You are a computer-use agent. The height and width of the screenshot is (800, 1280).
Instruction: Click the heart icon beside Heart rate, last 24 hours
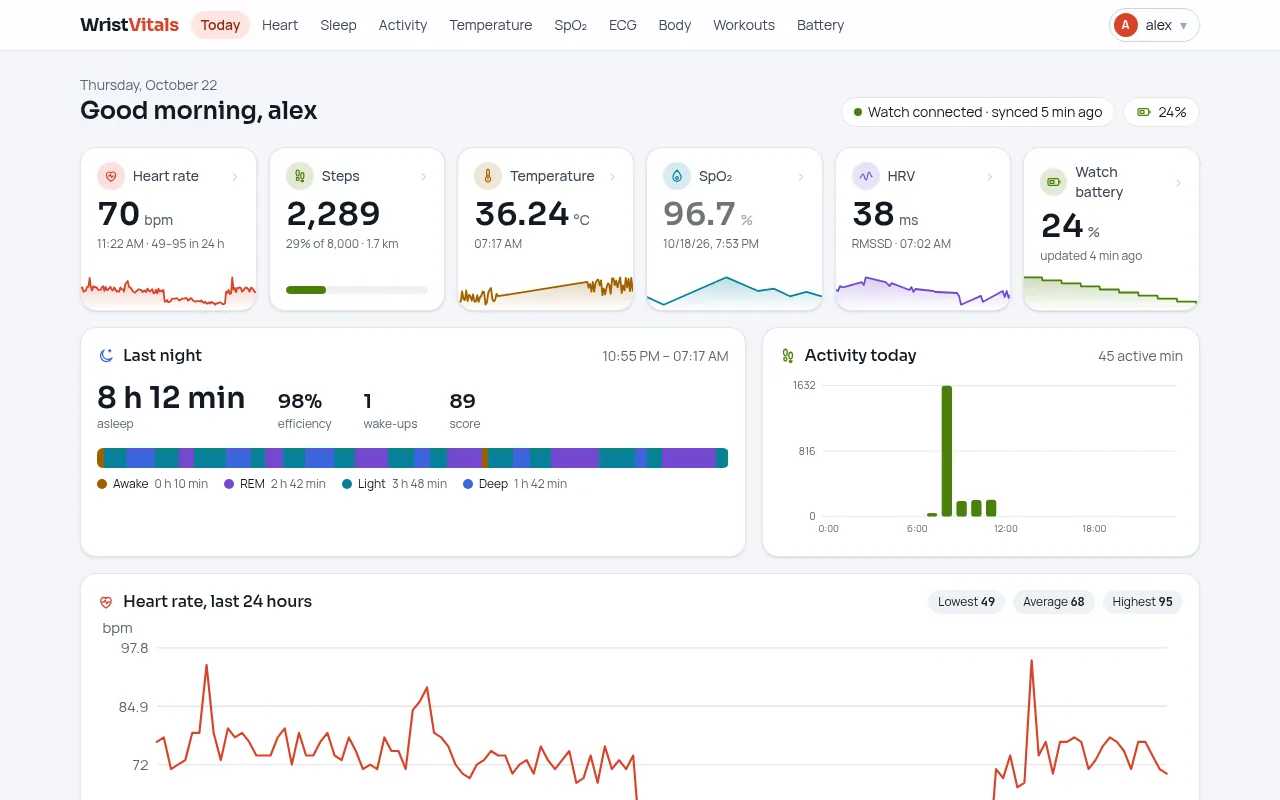pos(106,602)
